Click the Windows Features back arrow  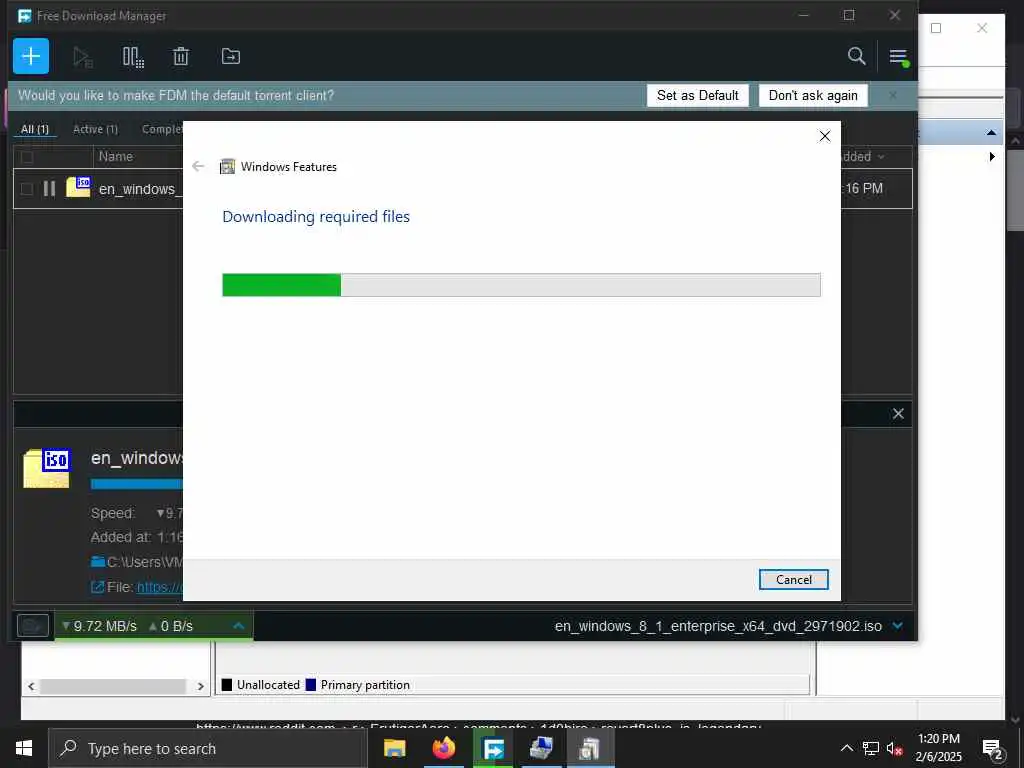pos(199,167)
